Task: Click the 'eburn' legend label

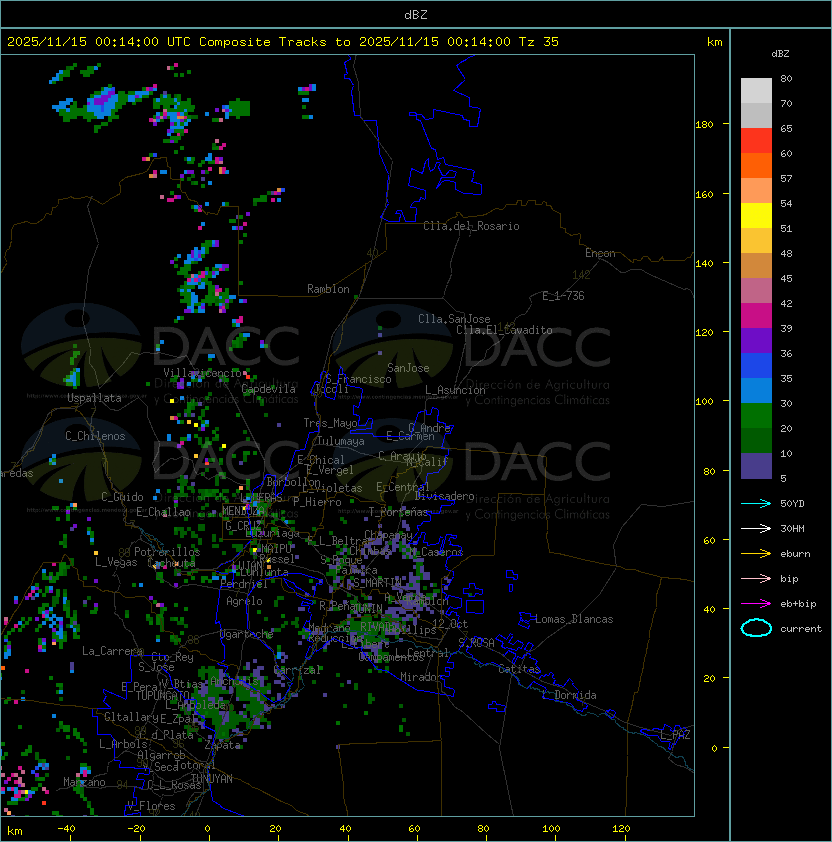Action: pos(795,554)
